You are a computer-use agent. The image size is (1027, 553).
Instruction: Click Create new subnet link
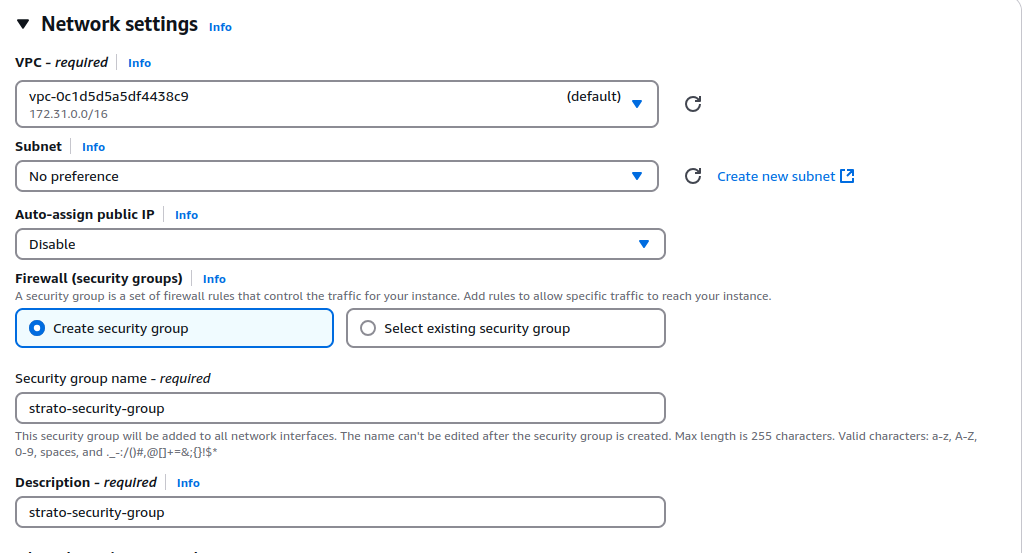coord(776,176)
